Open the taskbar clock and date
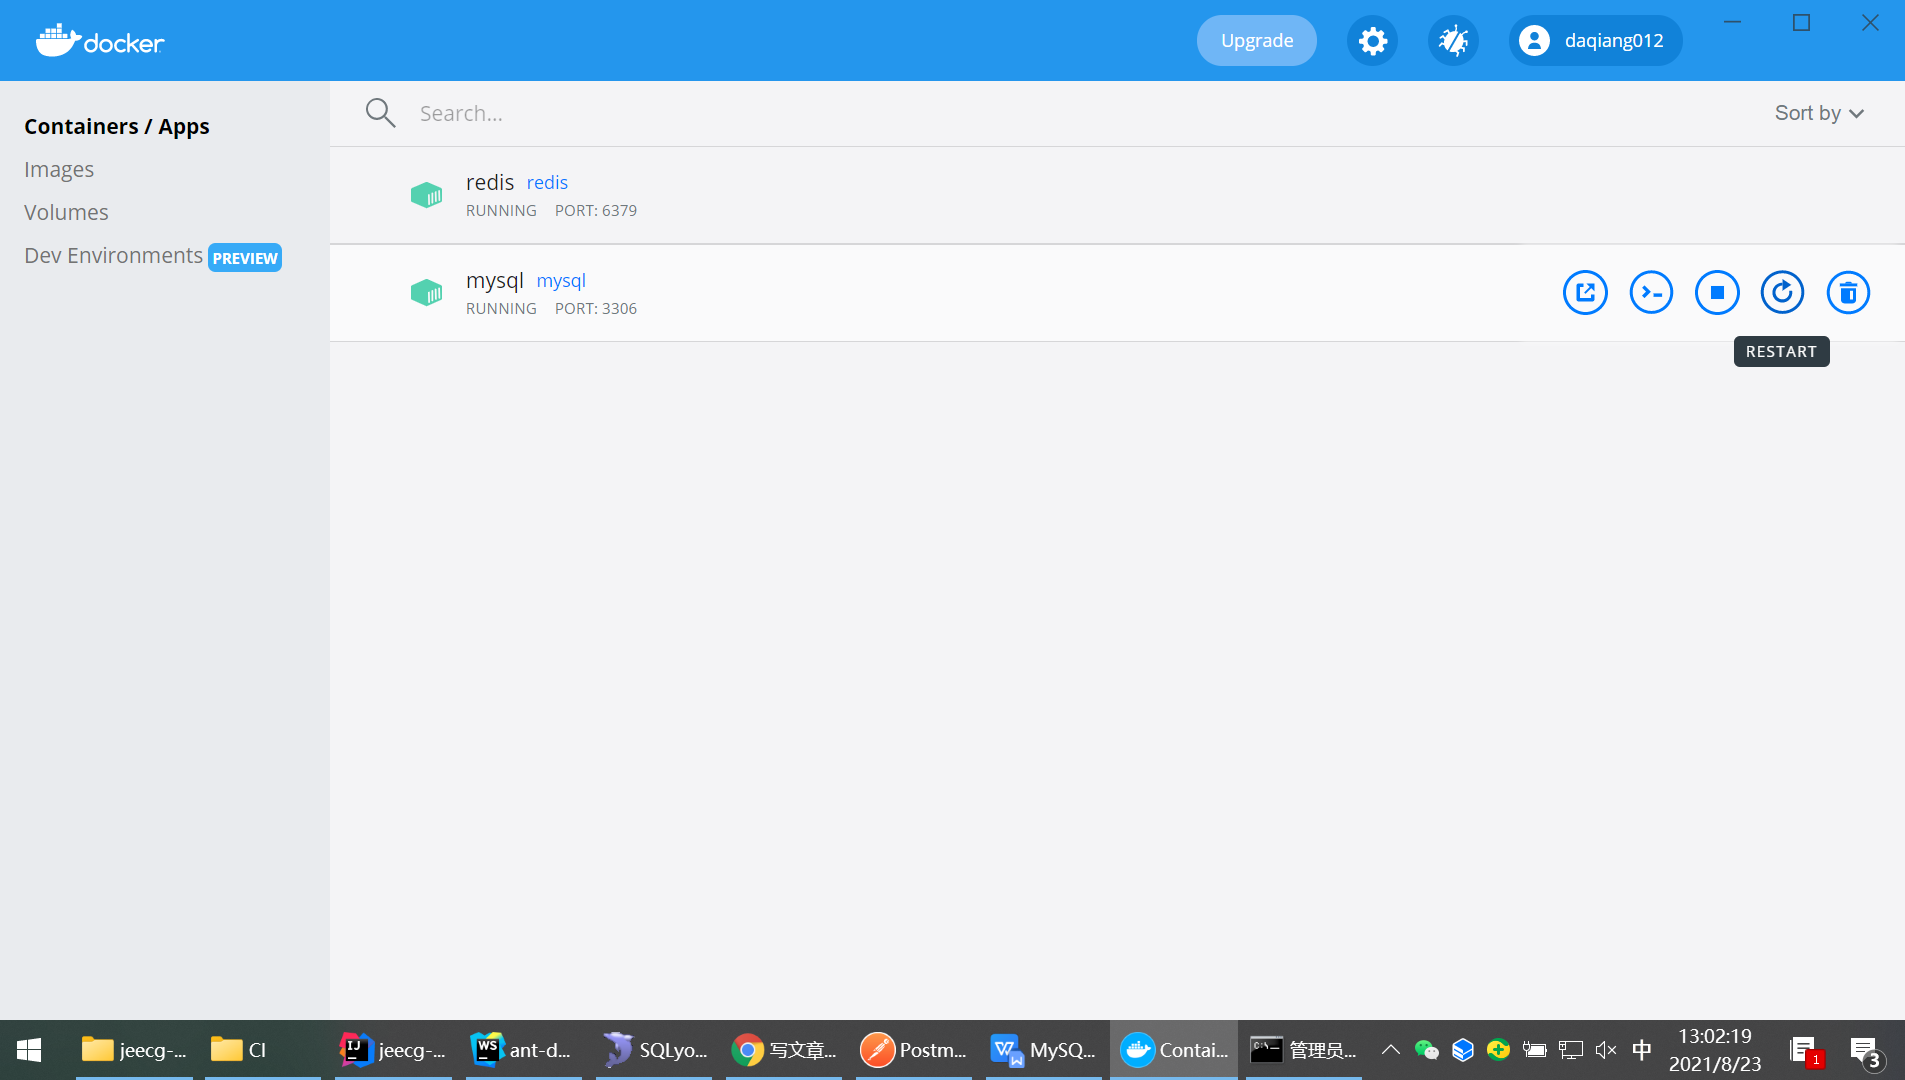Image resolution: width=1905 pixels, height=1080 pixels. (1715, 1050)
